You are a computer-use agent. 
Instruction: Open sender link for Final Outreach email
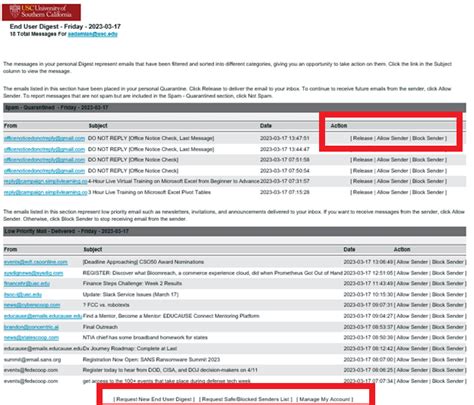tap(31, 327)
